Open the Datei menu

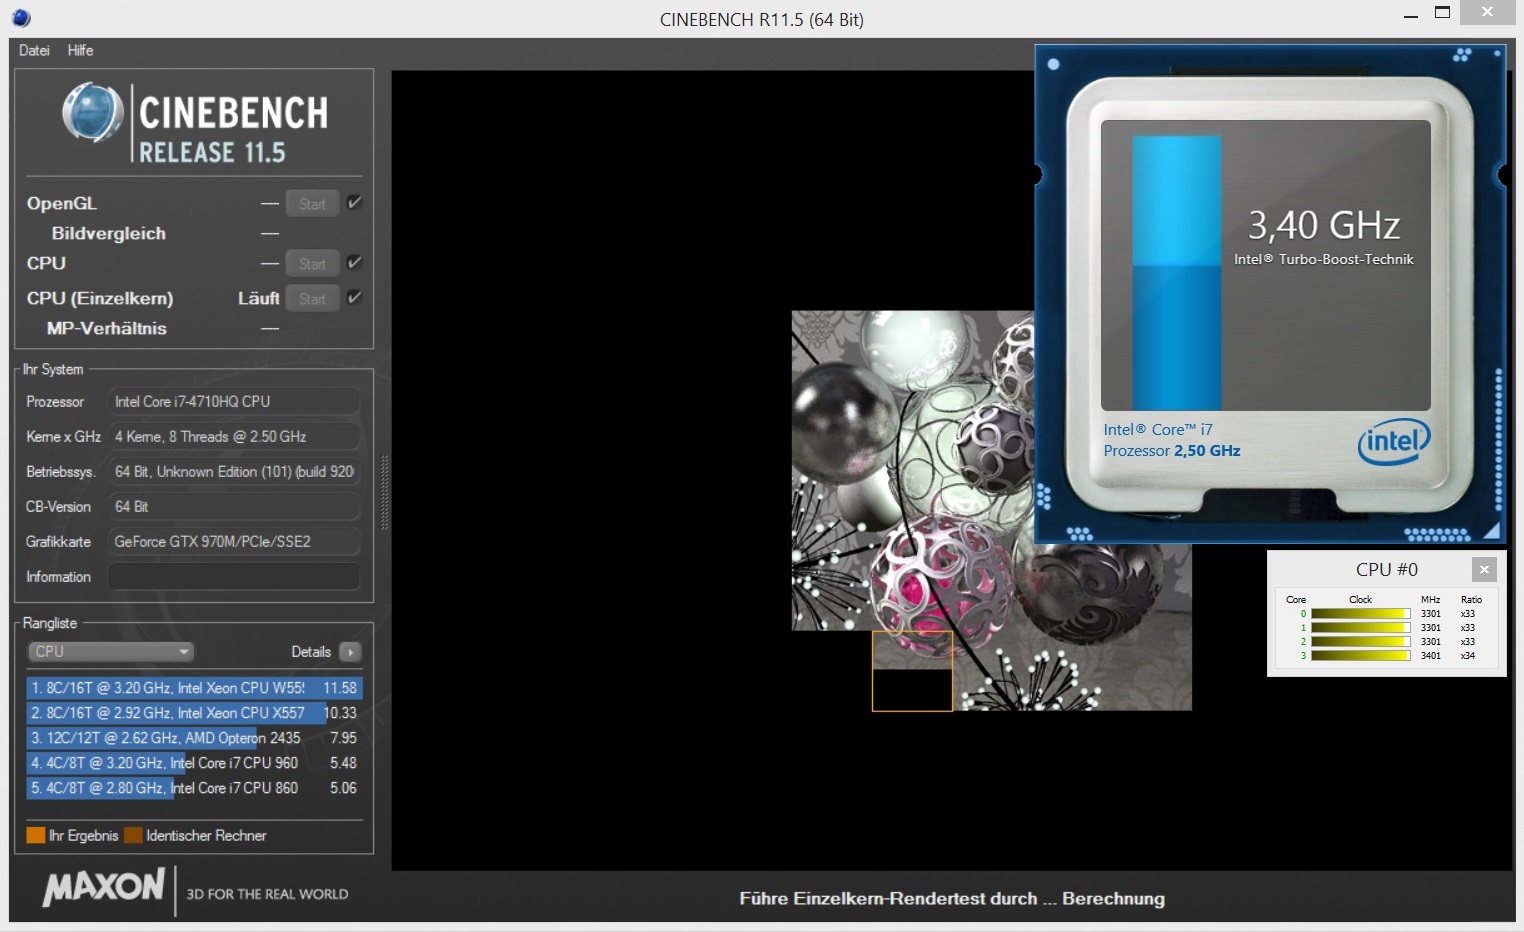pyautogui.click(x=34, y=50)
